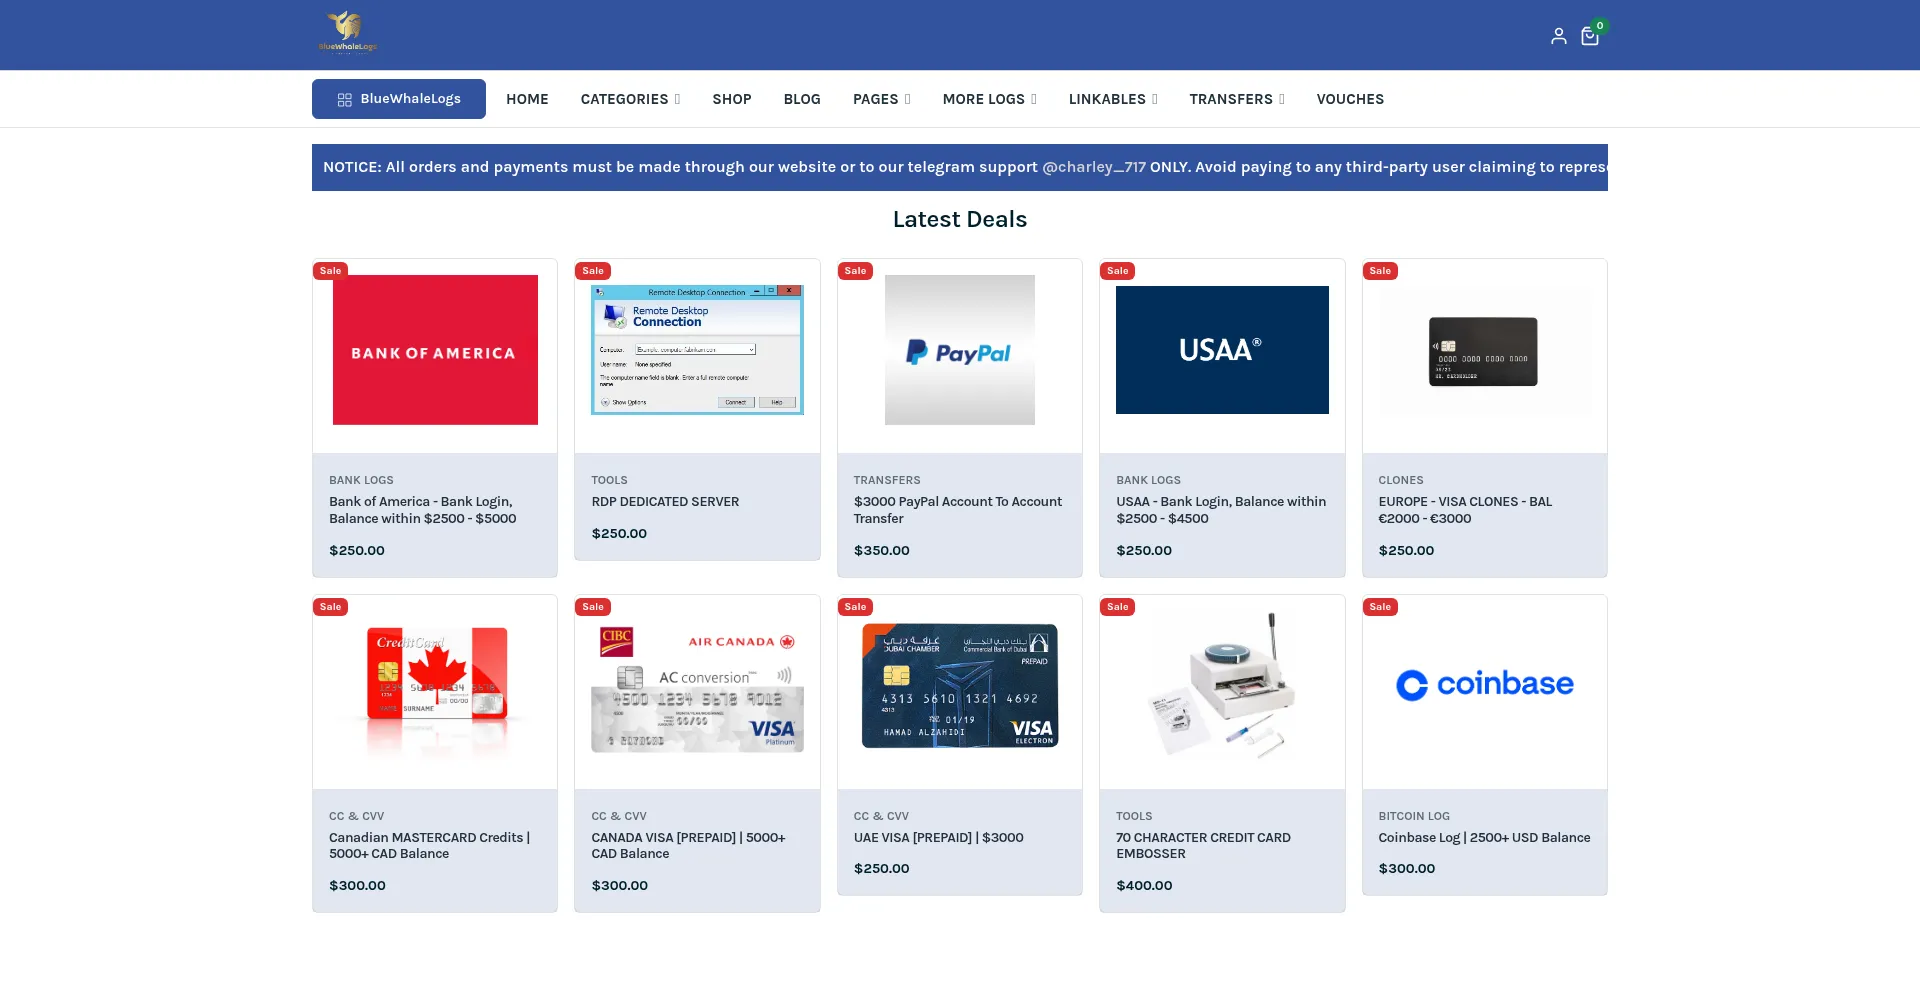Viewport: 1920px width, 993px height.
Task: Click the Sale badge on the PayPal card
Action: point(855,271)
